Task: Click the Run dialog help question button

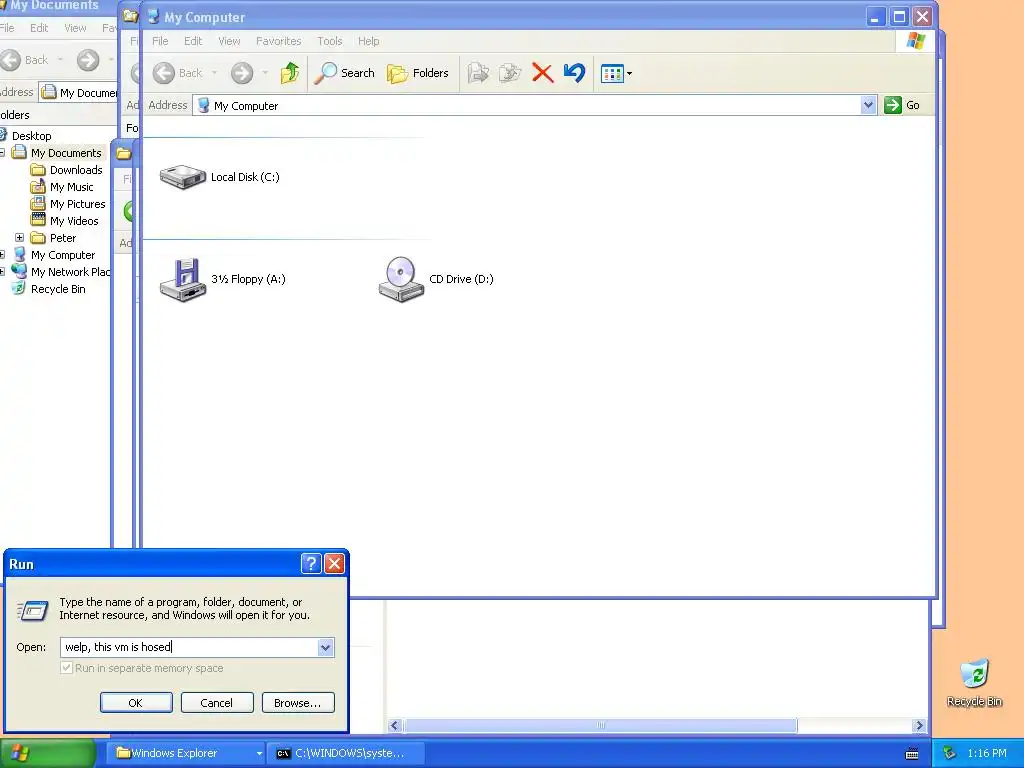Action: coord(311,564)
